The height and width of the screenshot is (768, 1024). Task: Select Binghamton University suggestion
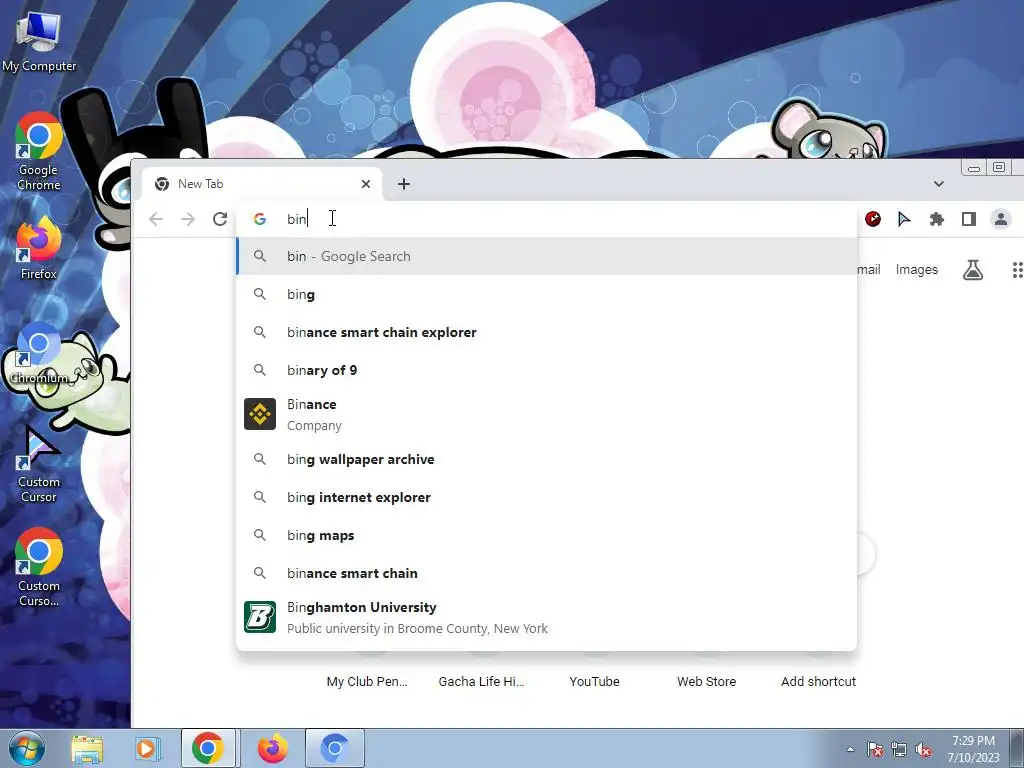coord(547,618)
